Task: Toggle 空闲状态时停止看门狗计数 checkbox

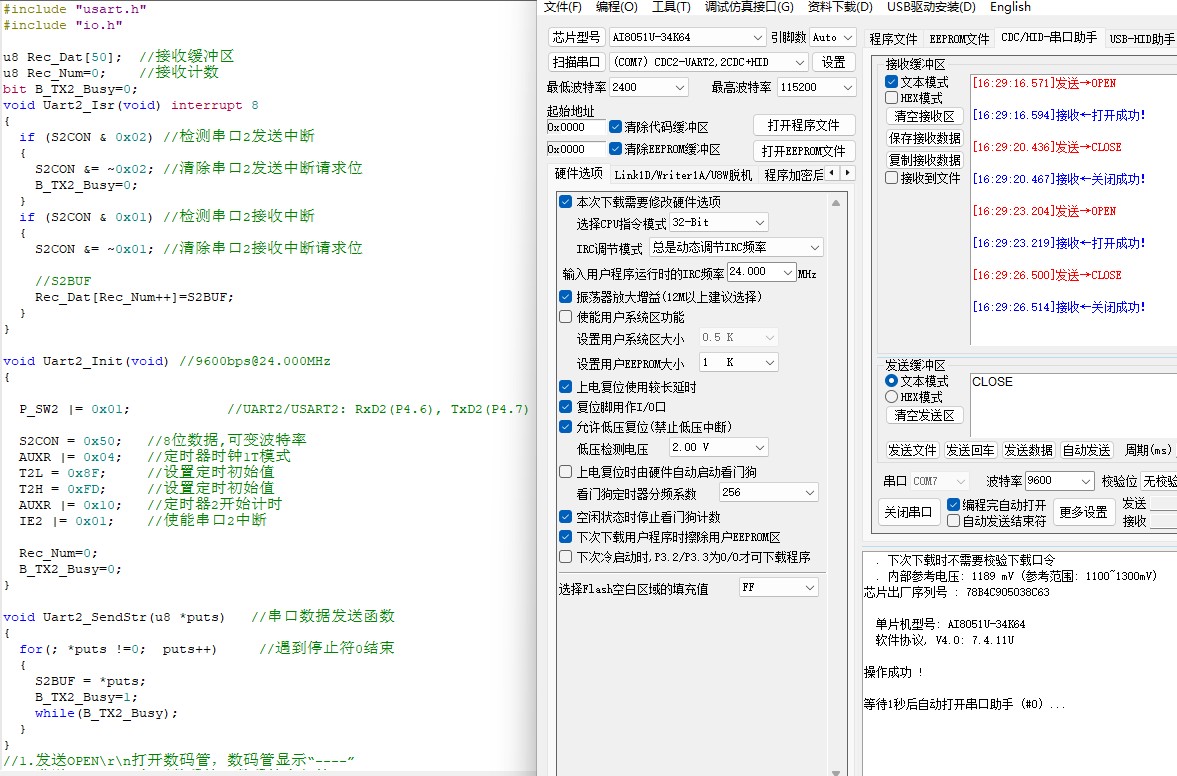Action: (565, 517)
